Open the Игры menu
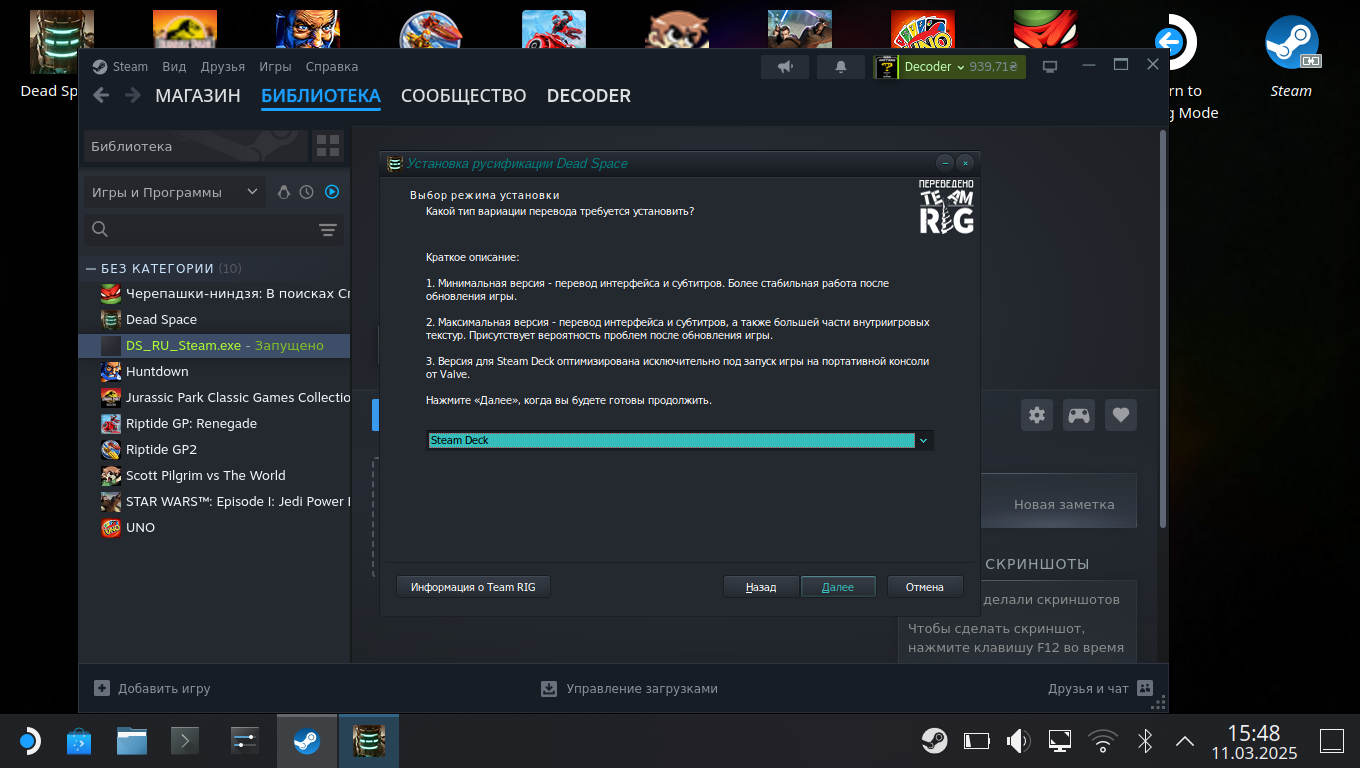This screenshot has height=768, width=1360. 275,67
